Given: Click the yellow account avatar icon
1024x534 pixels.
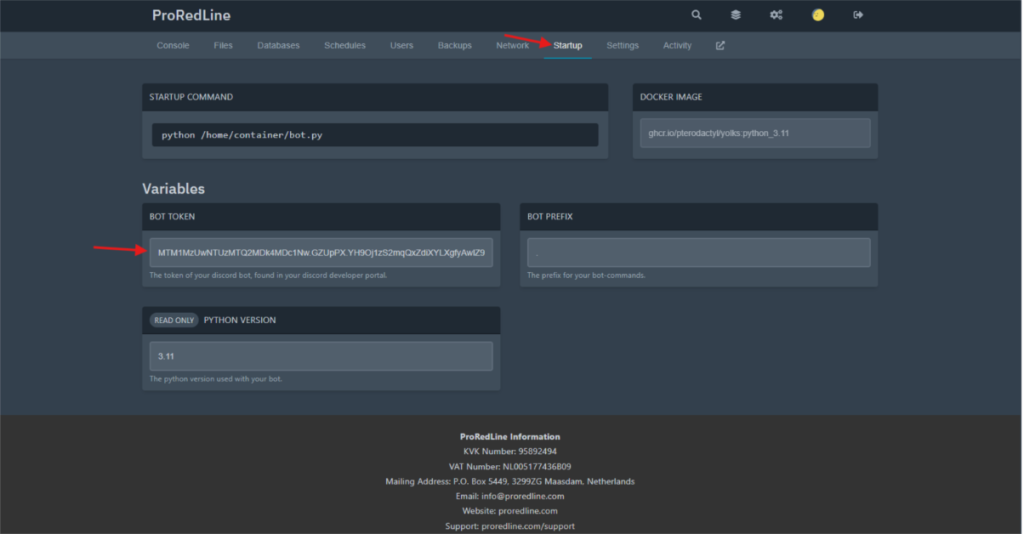Looking at the screenshot, I should coord(818,14).
